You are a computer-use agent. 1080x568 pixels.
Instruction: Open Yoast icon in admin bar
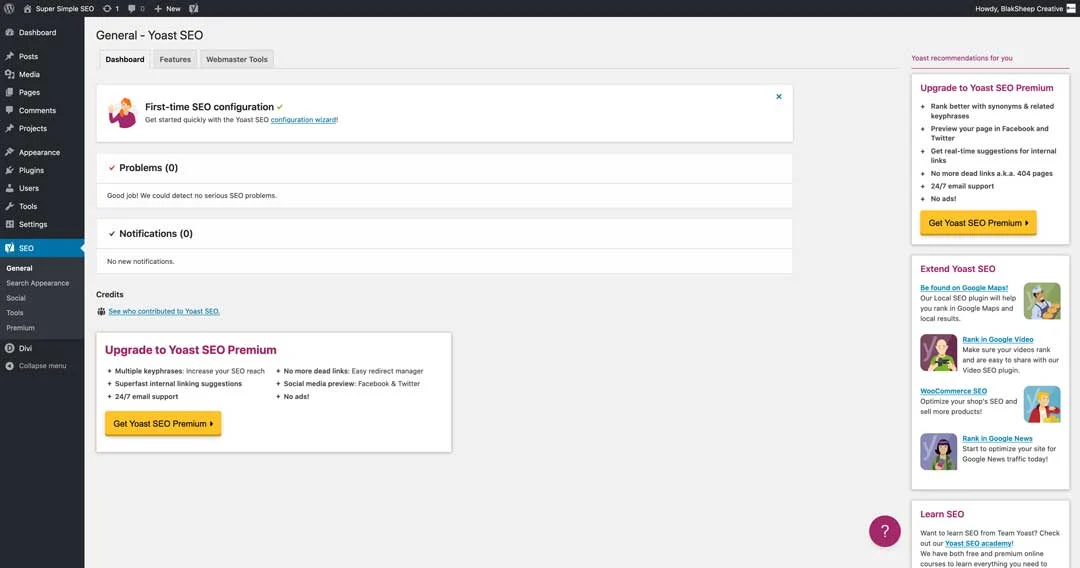[x=194, y=8]
